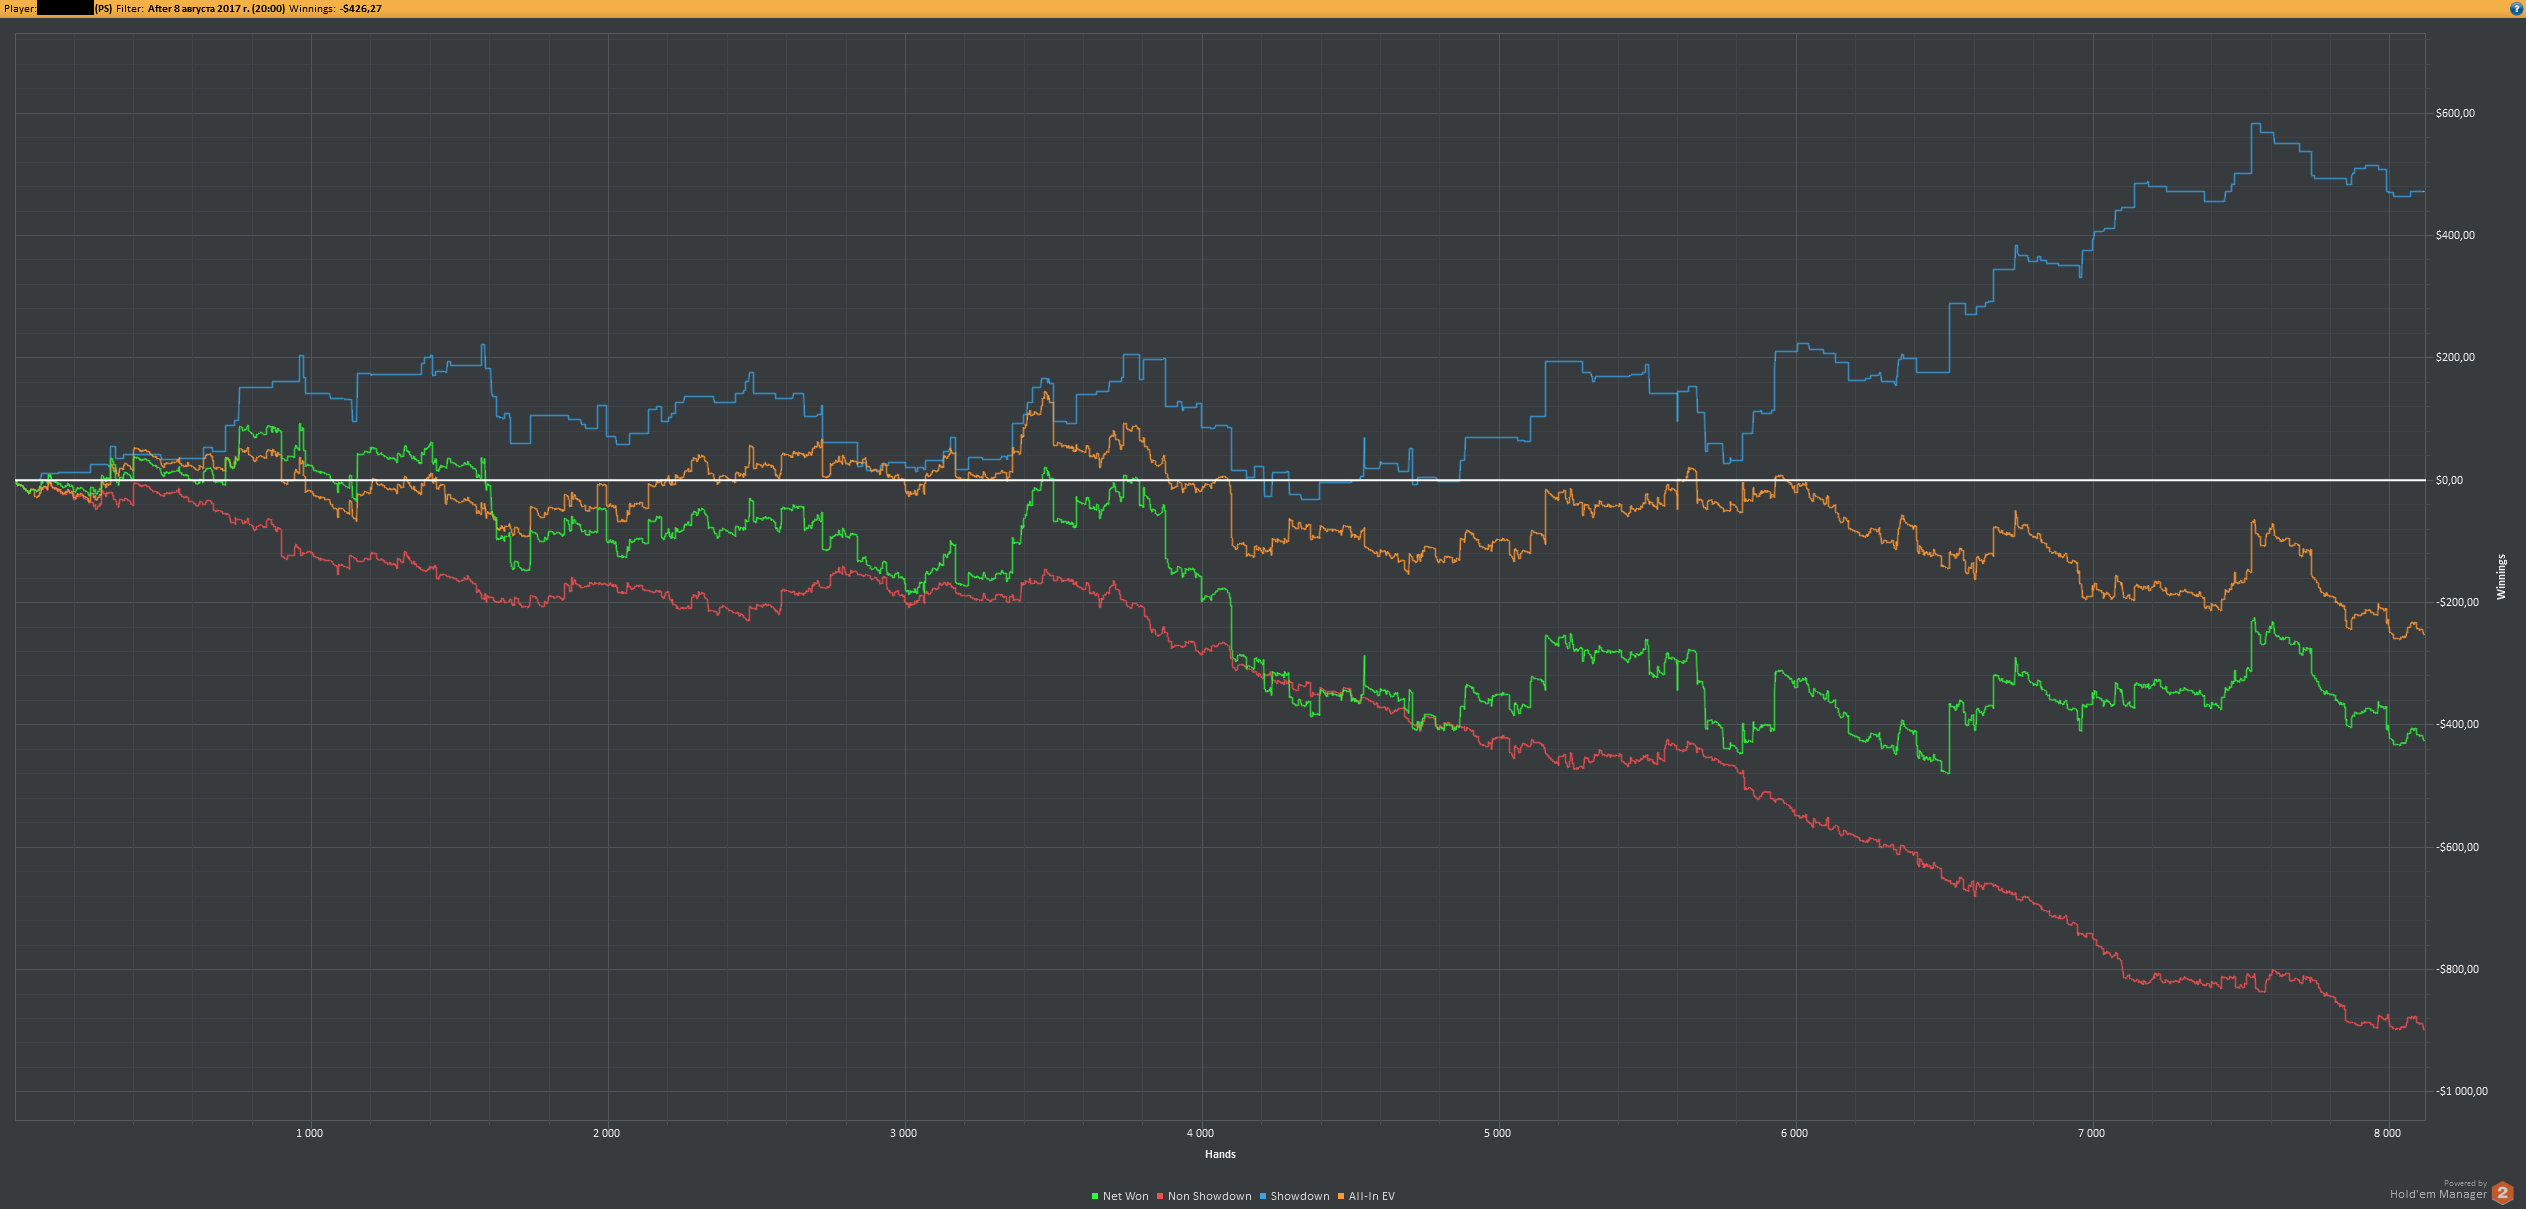This screenshot has height=1209, width=2526.
Task: Click the help question-mark icon
Action: [2516, 8]
